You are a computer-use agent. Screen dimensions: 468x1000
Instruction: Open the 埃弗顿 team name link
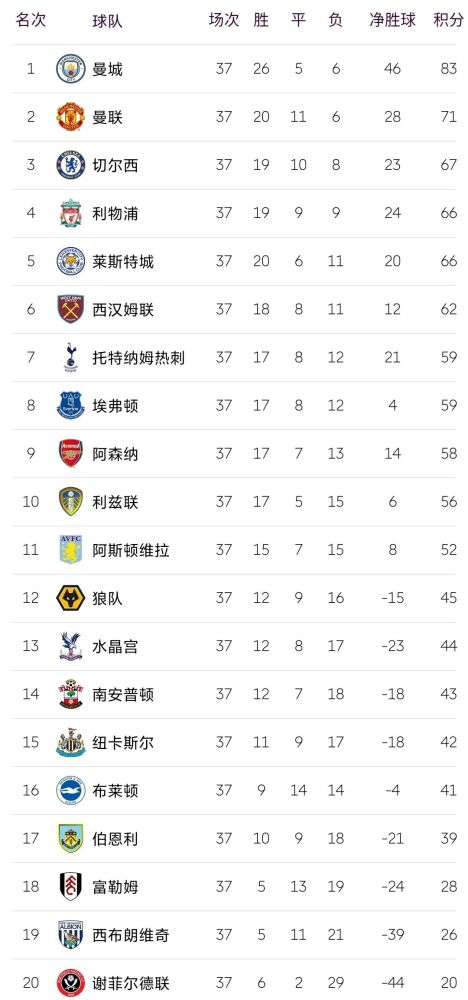(115, 406)
